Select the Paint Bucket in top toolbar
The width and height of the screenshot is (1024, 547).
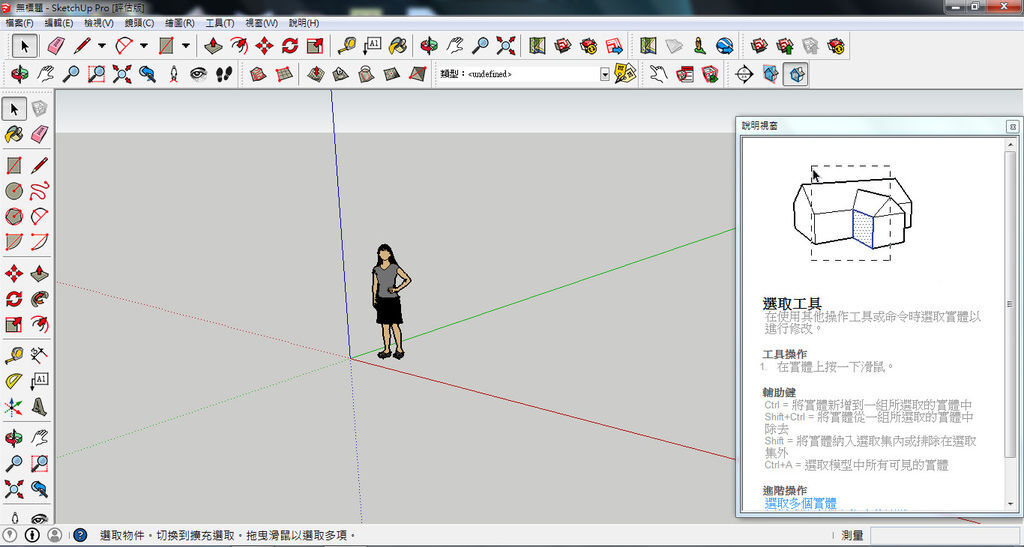tap(398, 46)
